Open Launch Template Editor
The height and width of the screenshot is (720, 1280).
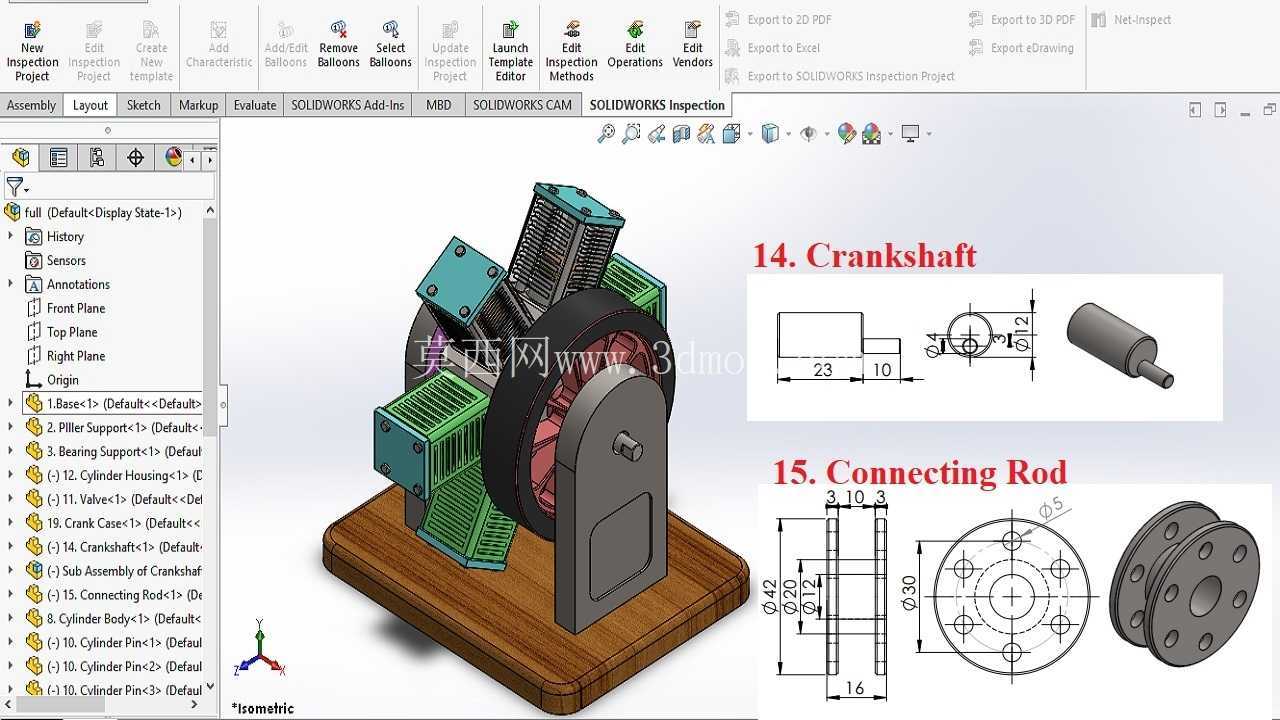[x=510, y=49]
